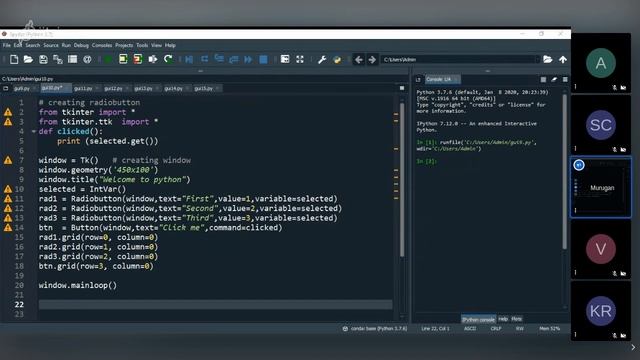Screen dimensions: 640x360
Task: Select participant tile SC in call panel
Action: point(601,125)
